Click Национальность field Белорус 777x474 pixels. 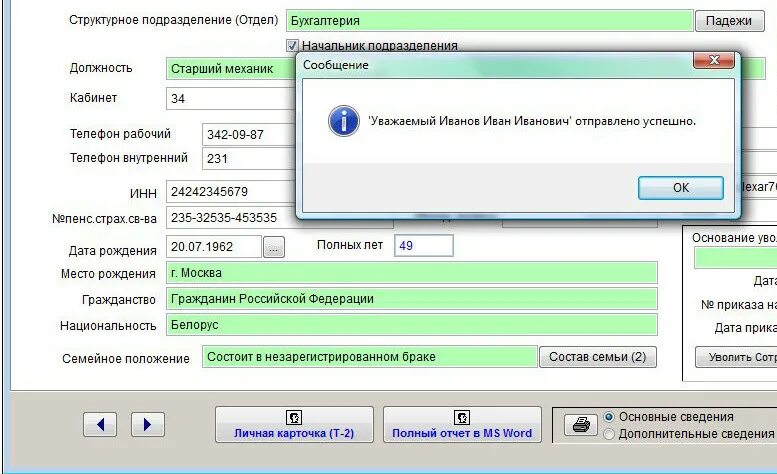(x=412, y=325)
